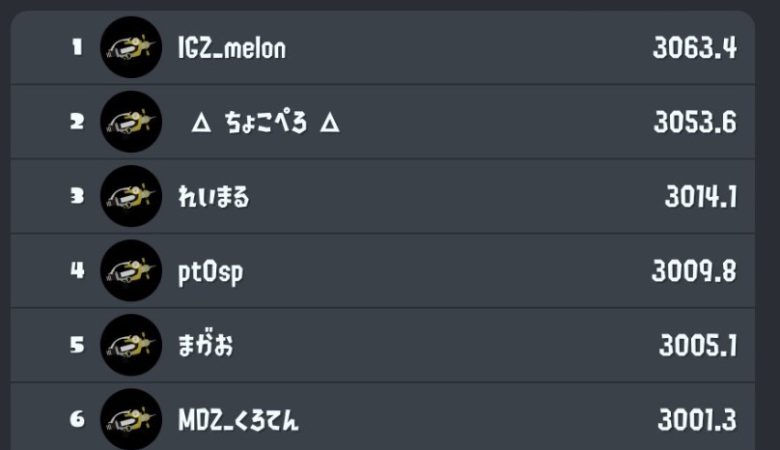
Task: Select the score 3053.6
Action: [694, 122]
